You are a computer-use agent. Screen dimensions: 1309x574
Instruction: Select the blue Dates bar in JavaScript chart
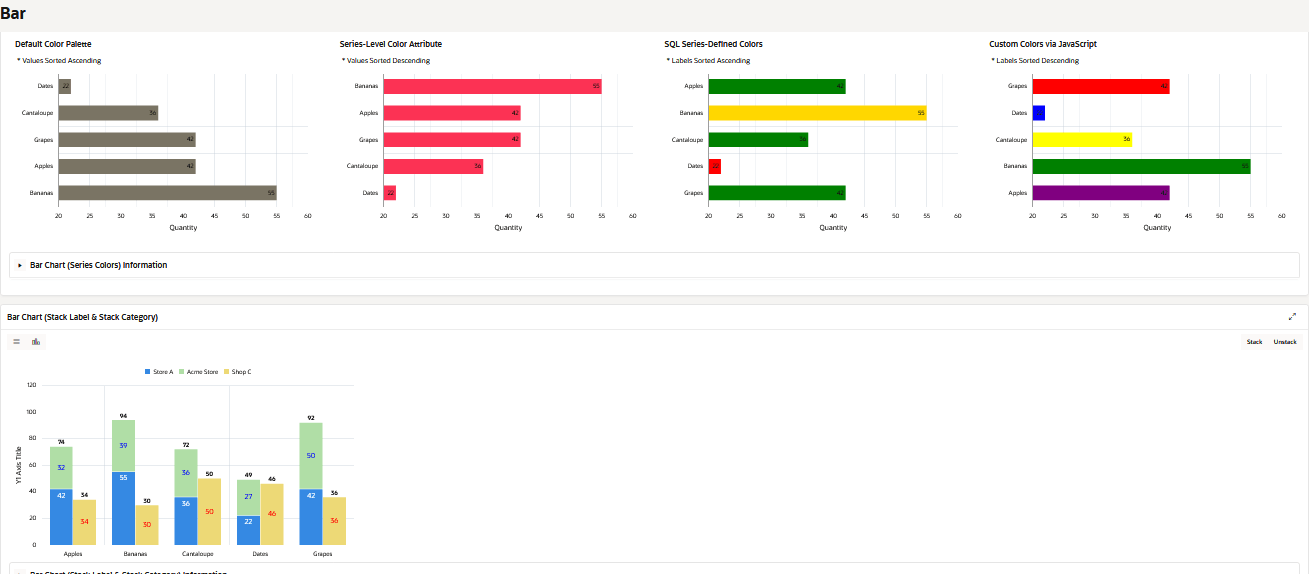[1038, 113]
